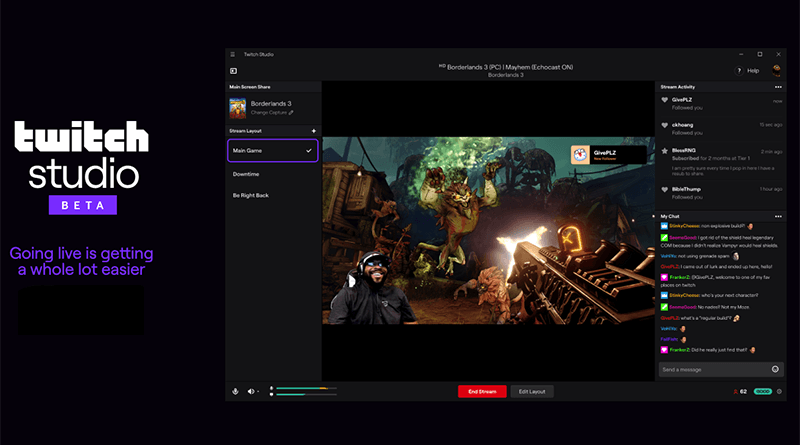Open the hamburger menu in Twitch Studio
800x445 pixels.
[x=233, y=55]
